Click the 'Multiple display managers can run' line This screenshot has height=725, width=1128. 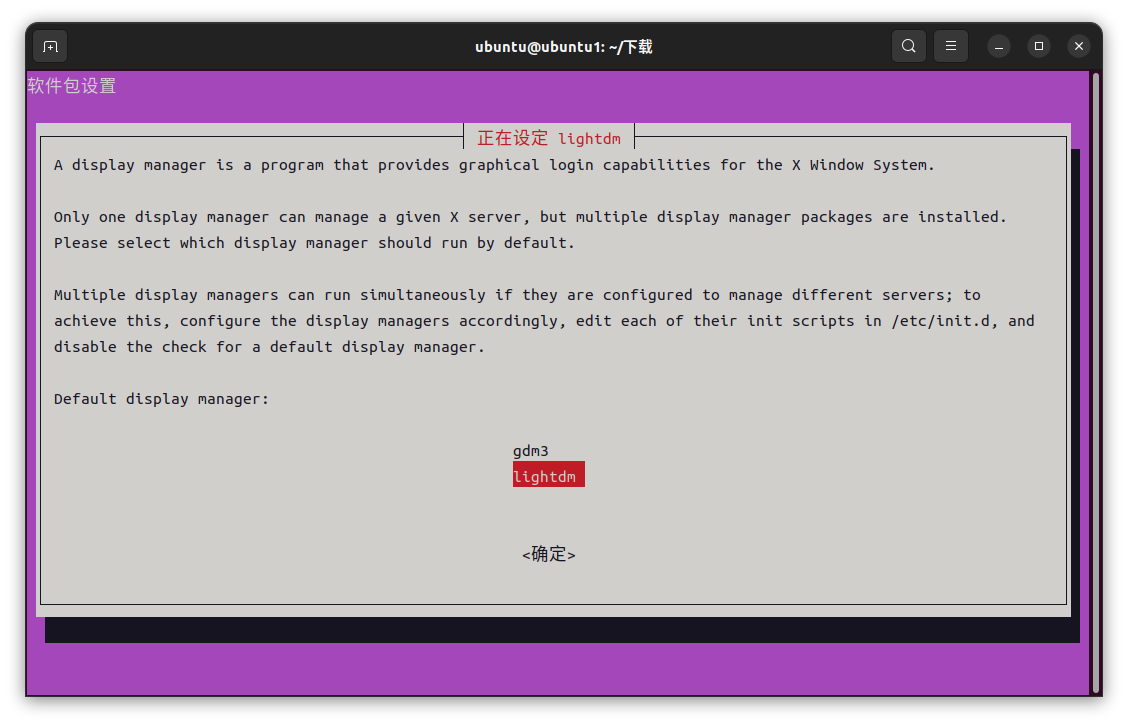pyautogui.click(x=517, y=295)
